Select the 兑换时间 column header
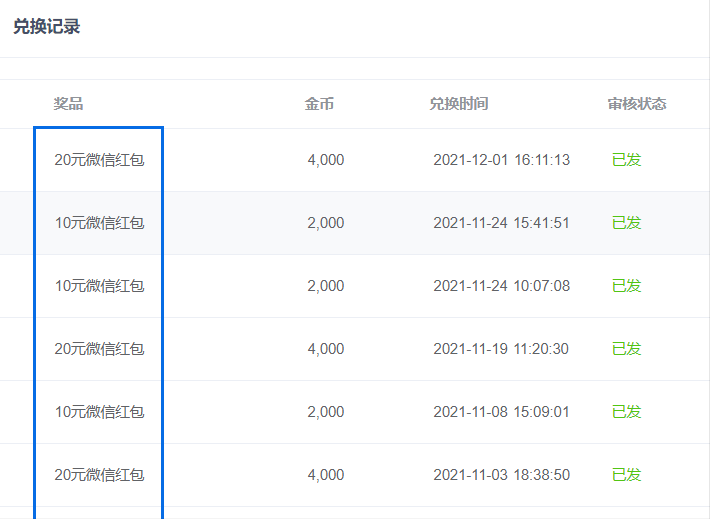This screenshot has height=519, width=710. click(x=458, y=104)
